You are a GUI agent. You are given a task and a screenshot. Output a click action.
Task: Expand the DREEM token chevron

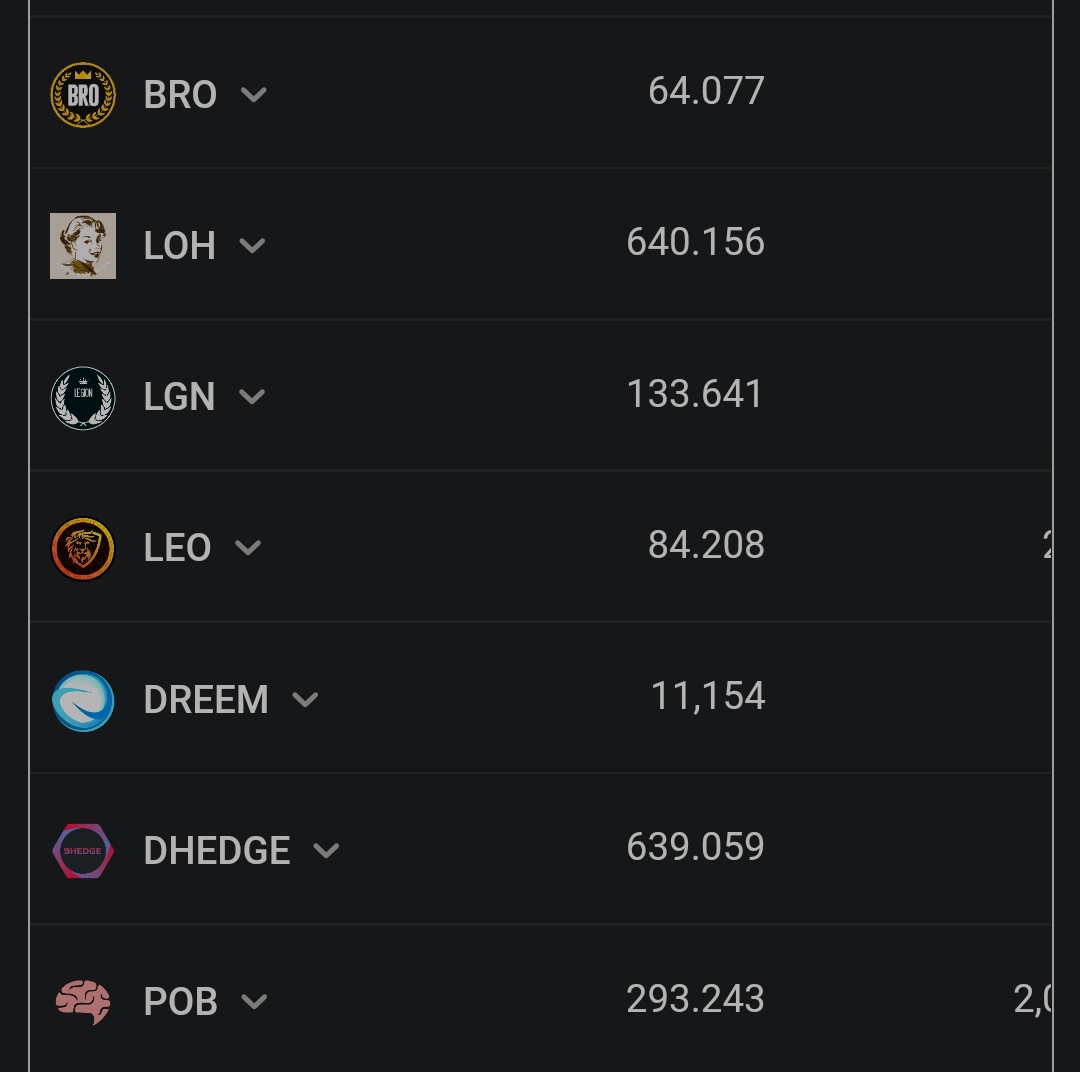[x=305, y=700]
